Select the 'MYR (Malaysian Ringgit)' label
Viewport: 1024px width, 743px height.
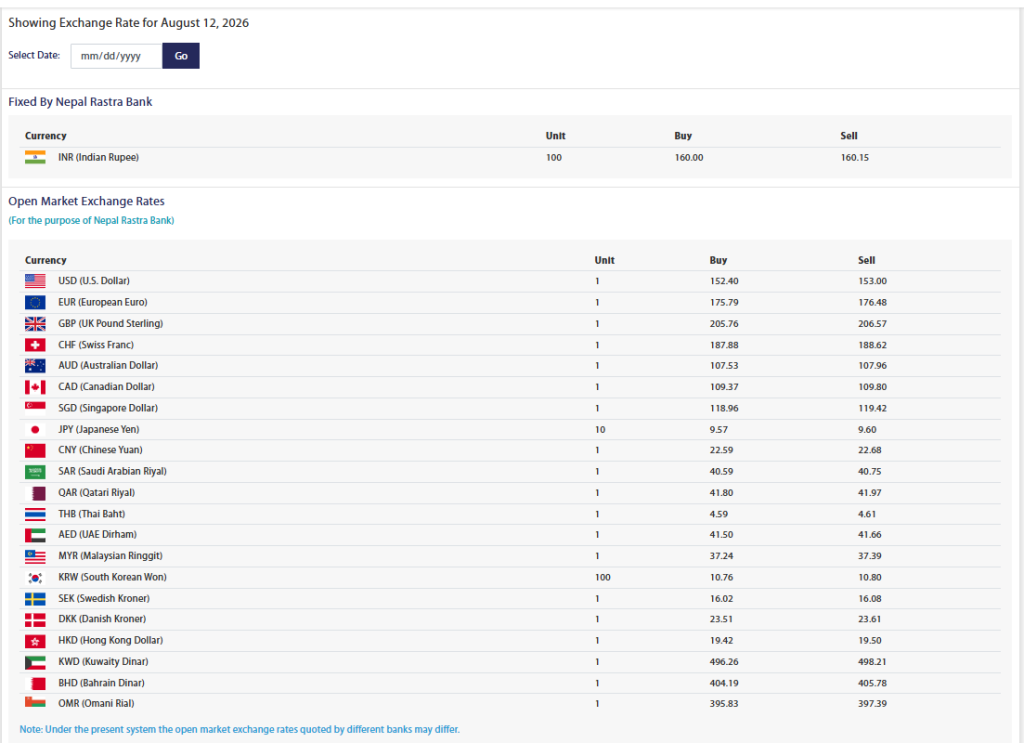(x=110, y=556)
